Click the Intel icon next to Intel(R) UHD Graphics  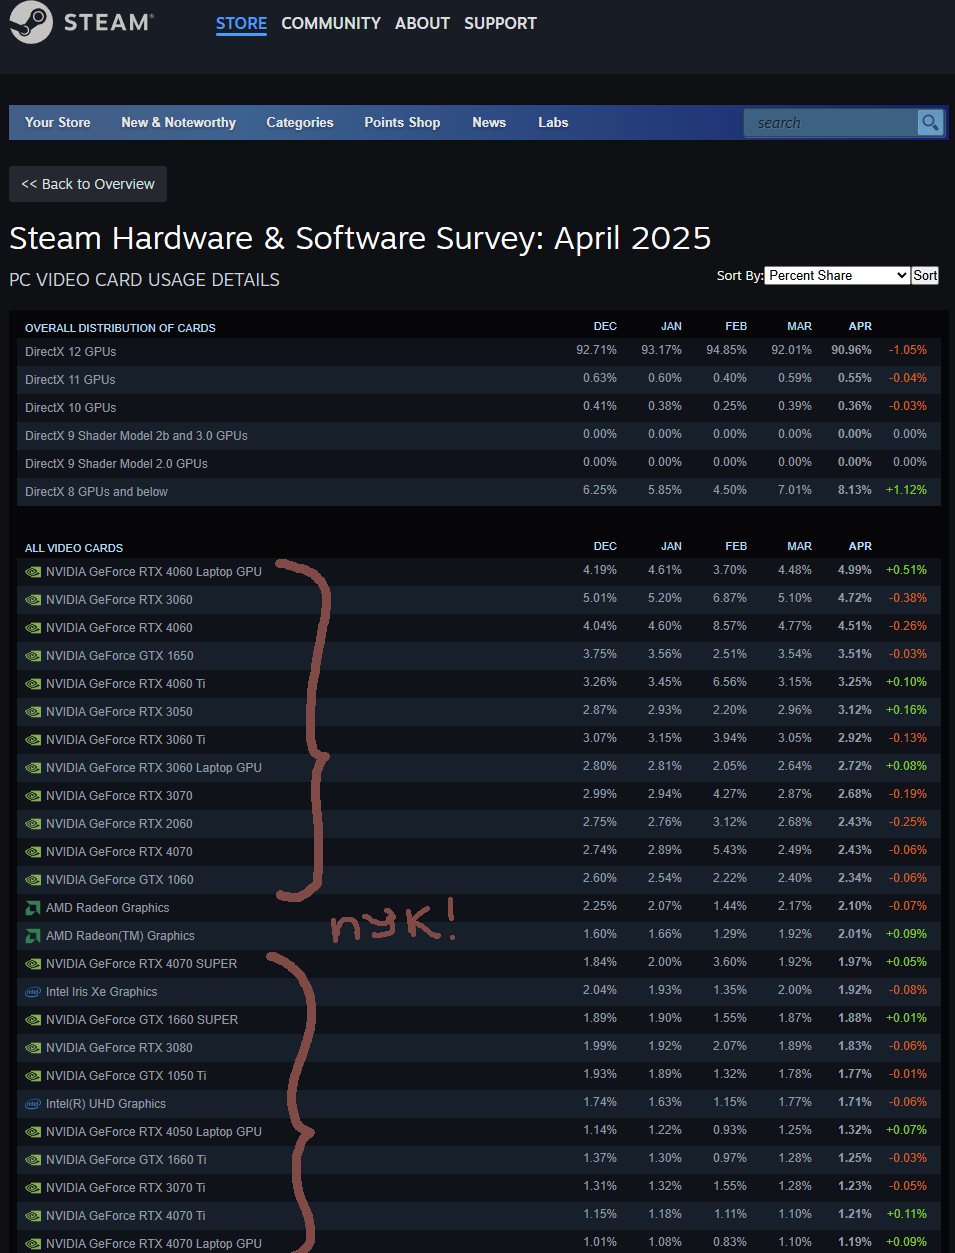pos(33,1104)
